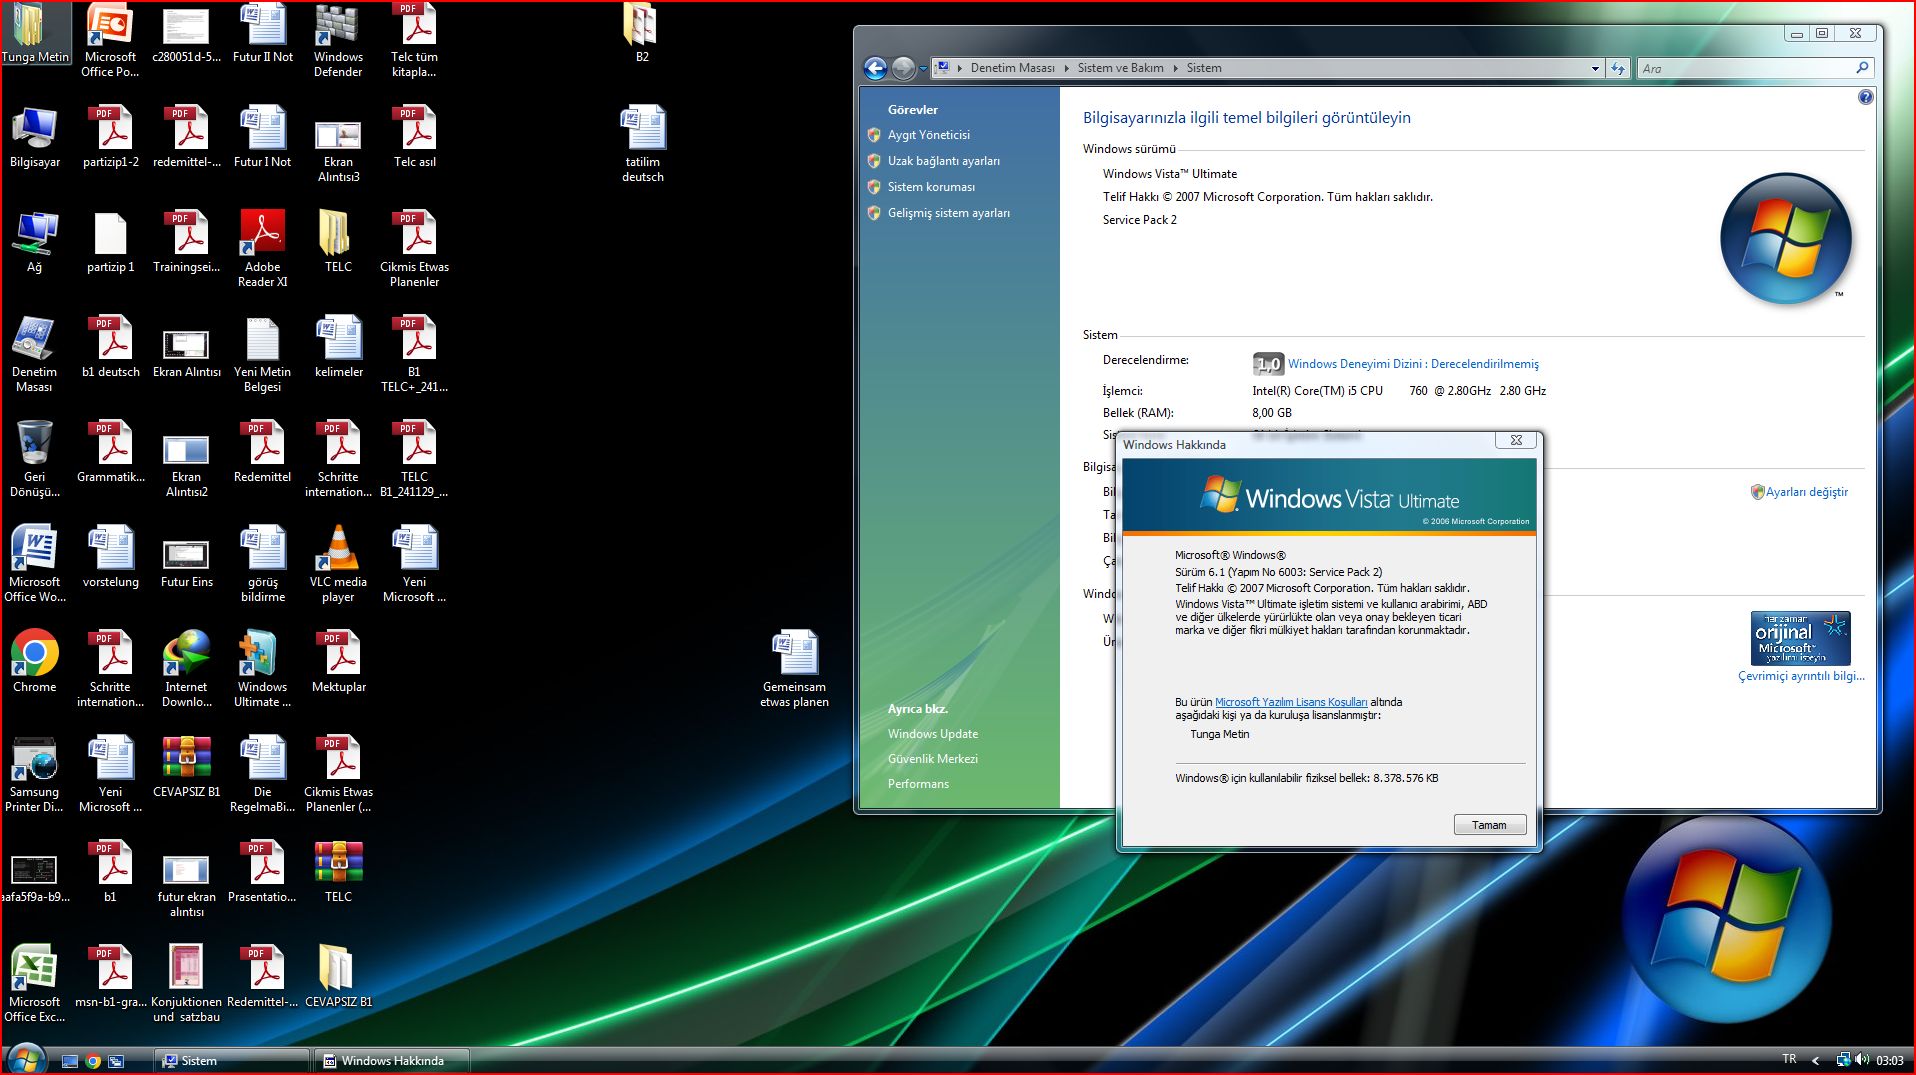Launch VLC media player from desktop
The width and height of the screenshot is (1916, 1075).
(338, 564)
